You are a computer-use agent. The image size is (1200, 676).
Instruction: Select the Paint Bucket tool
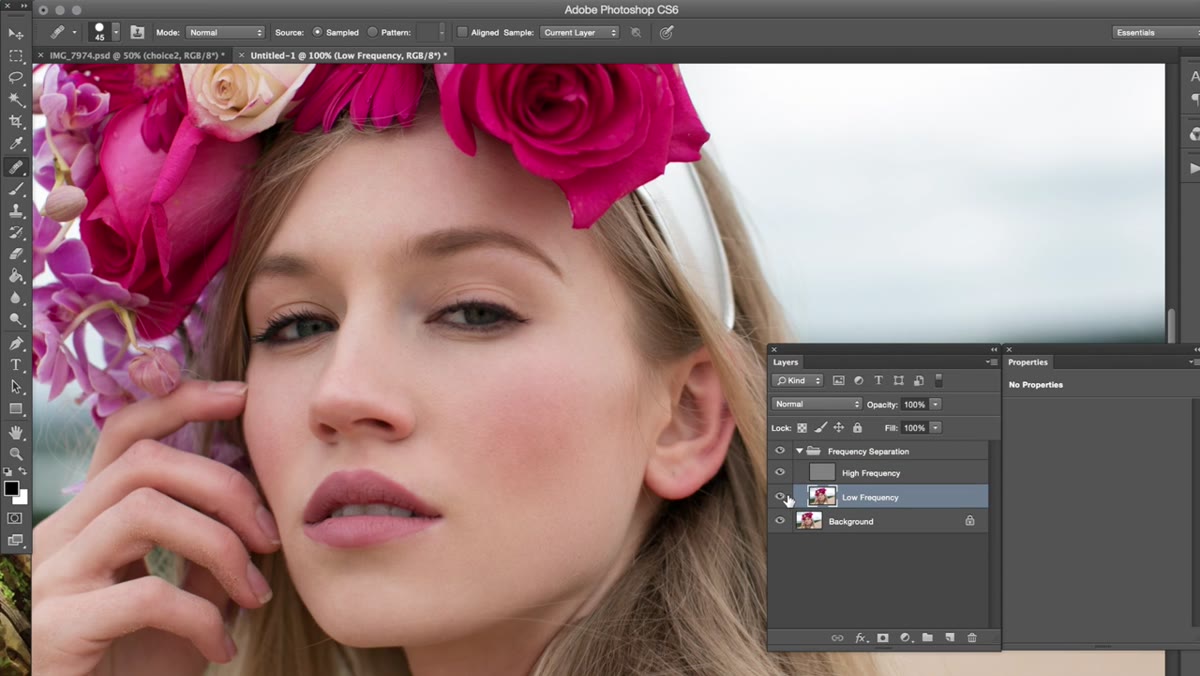pyautogui.click(x=16, y=277)
